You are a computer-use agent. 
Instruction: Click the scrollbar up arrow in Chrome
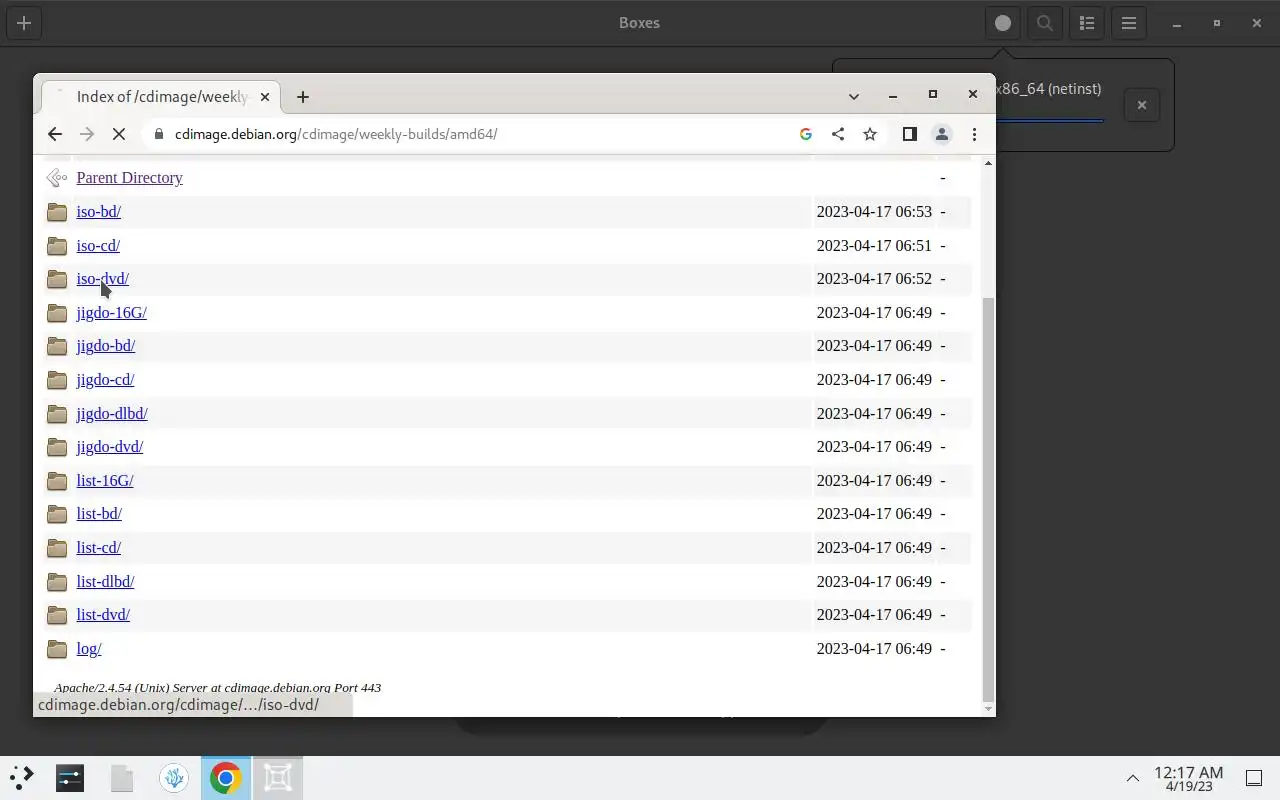click(x=989, y=163)
